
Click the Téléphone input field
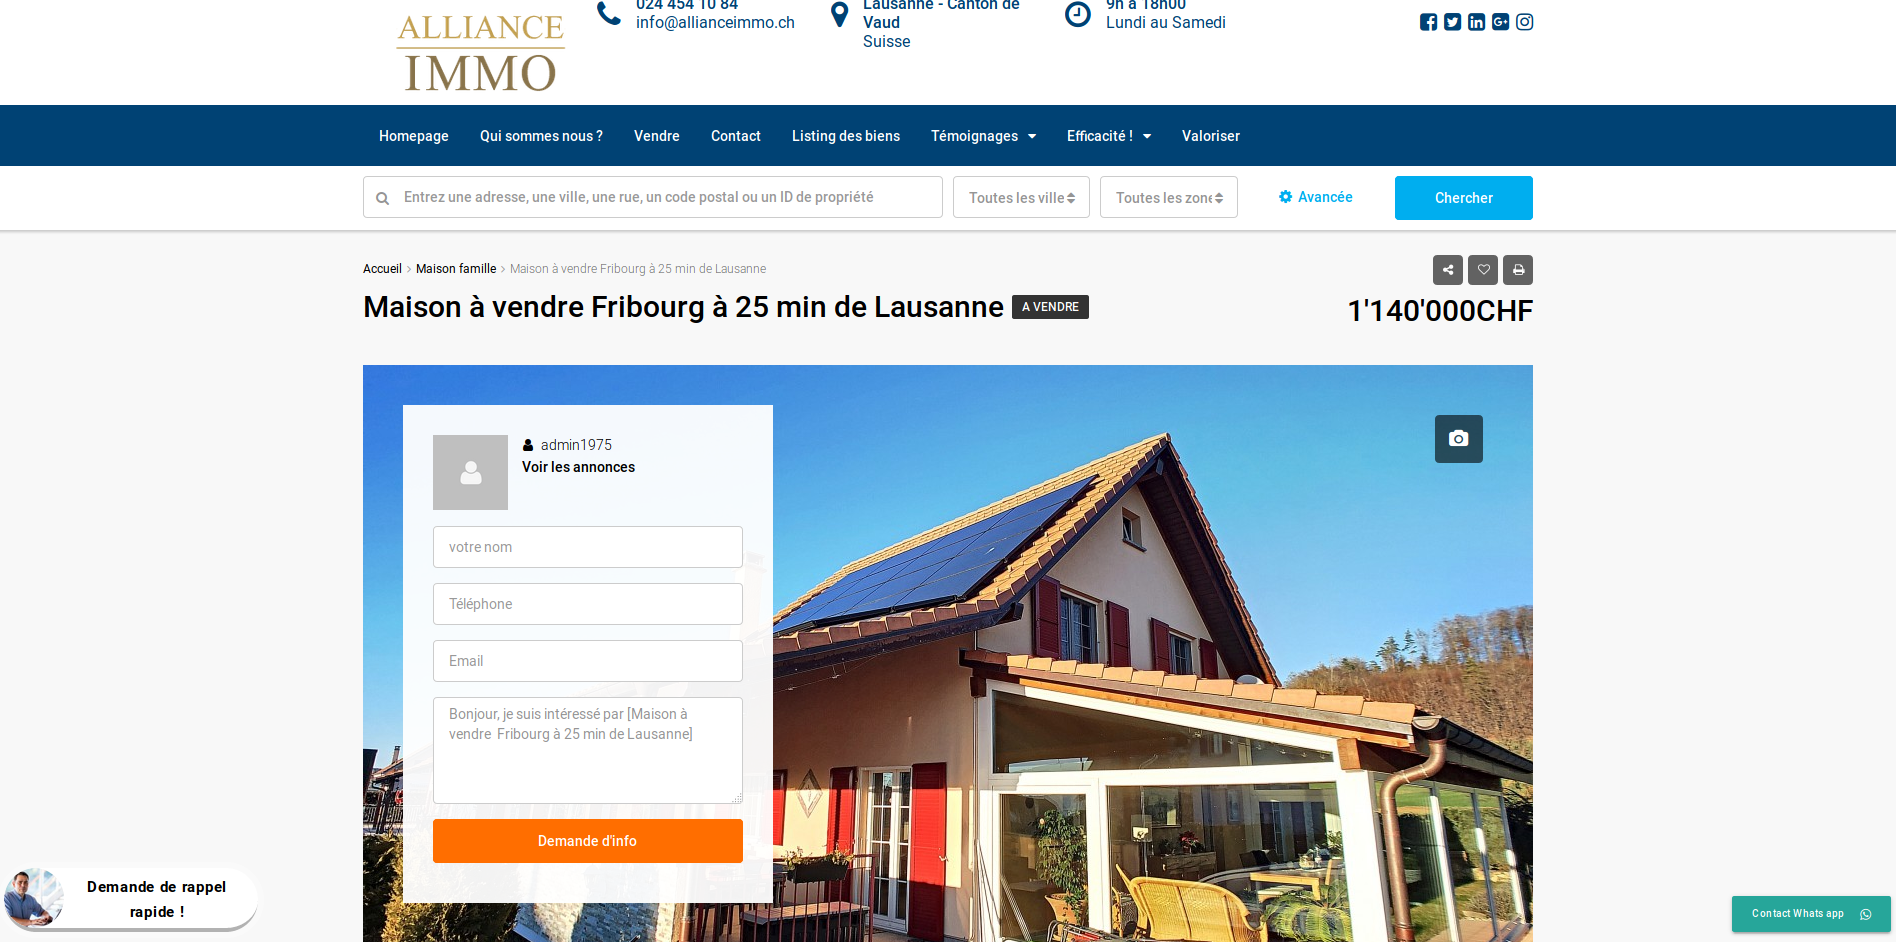click(588, 604)
